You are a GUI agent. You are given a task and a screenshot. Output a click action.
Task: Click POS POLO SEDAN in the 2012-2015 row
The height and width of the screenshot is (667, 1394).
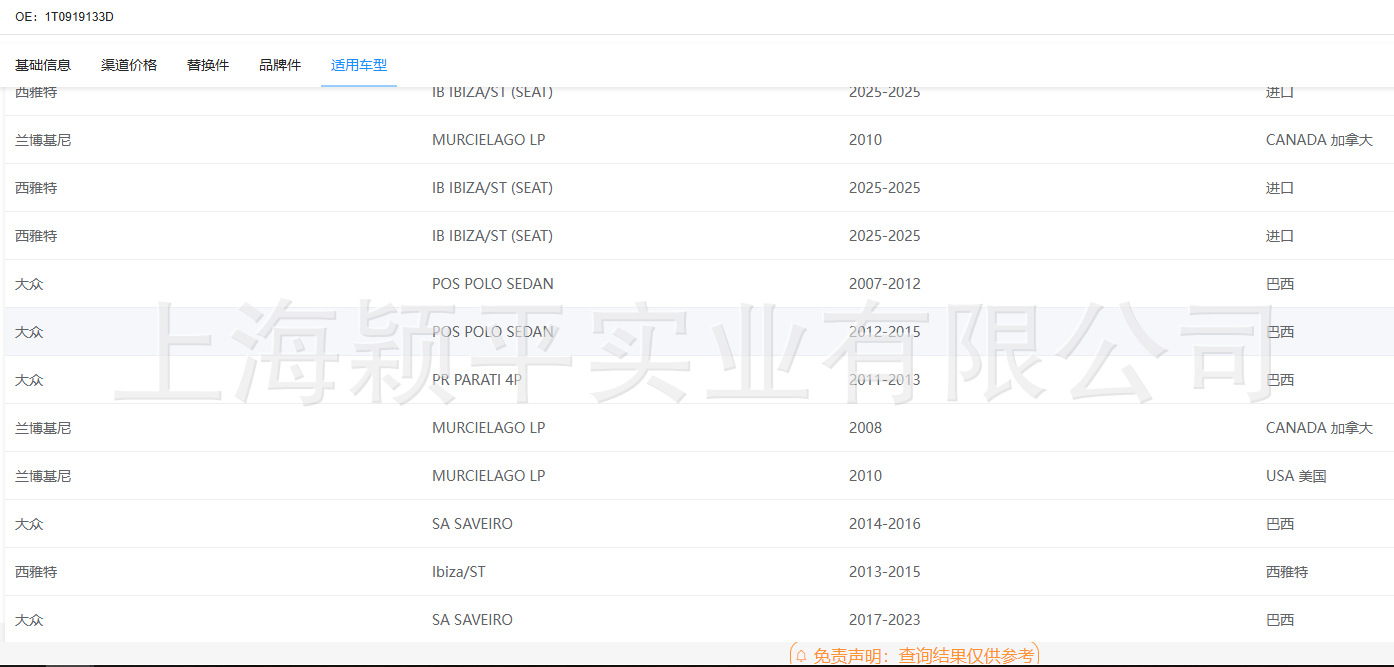tap(493, 332)
